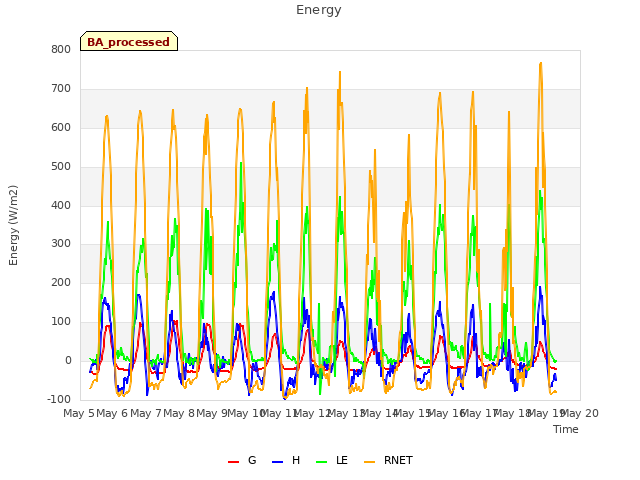Click the highest RNET peak on May 19

541,63
